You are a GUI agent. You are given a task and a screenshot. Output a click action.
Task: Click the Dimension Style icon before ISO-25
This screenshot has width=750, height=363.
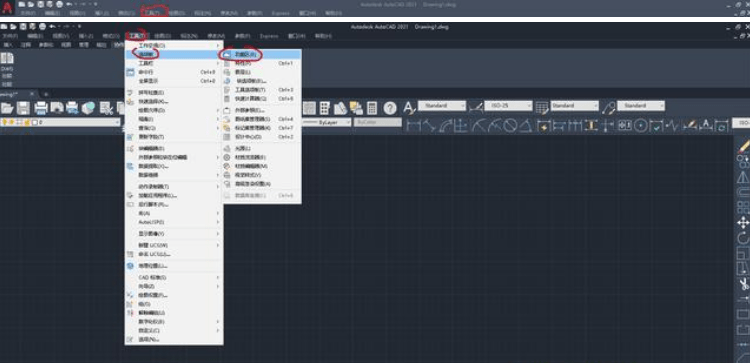[475, 108]
